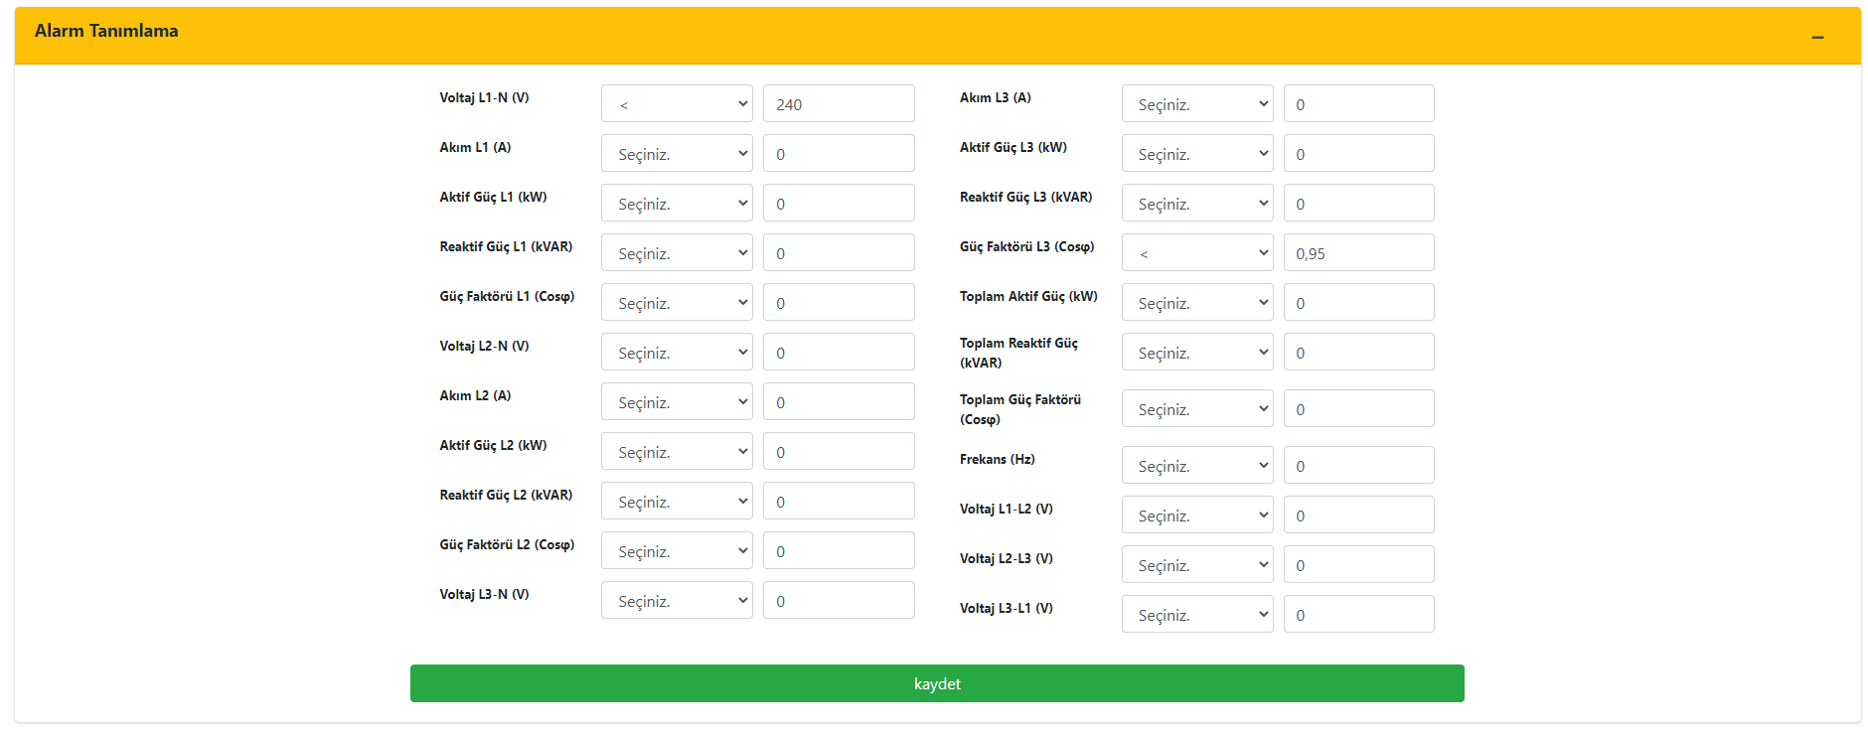This screenshot has width=1868, height=738.
Task: Expand the Voltaj L2-N operator dropdown
Action: [677, 352]
